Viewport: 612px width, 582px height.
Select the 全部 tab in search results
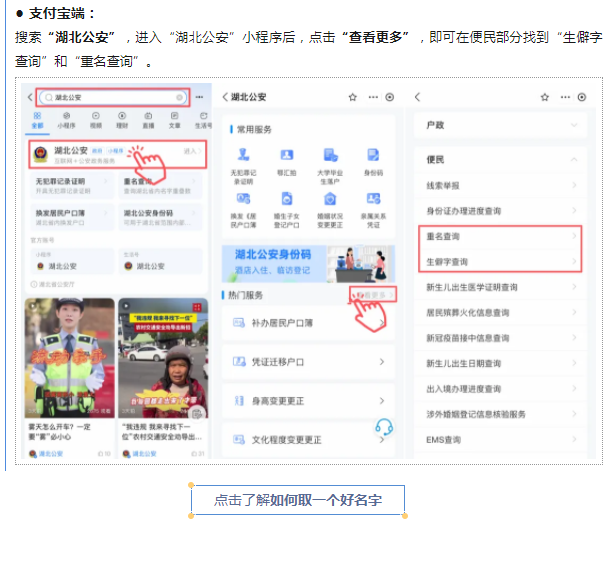[37, 120]
